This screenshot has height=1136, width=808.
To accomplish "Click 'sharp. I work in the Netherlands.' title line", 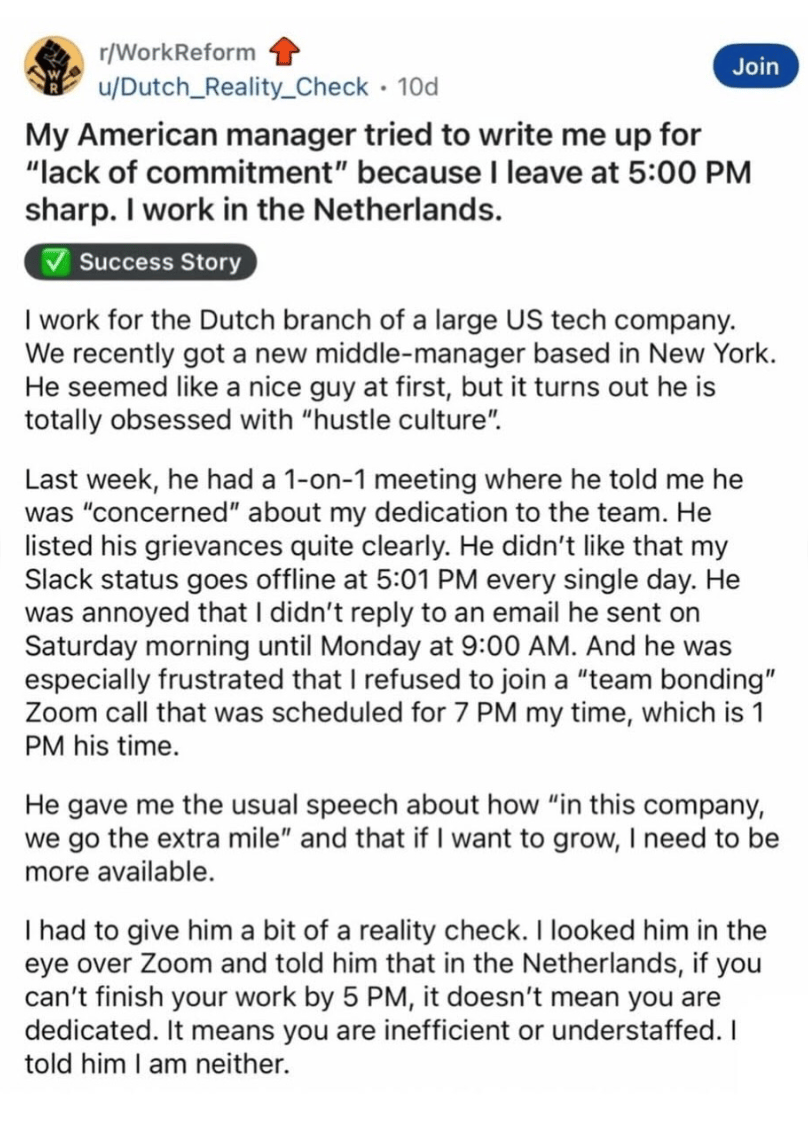I will pos(264,210).
